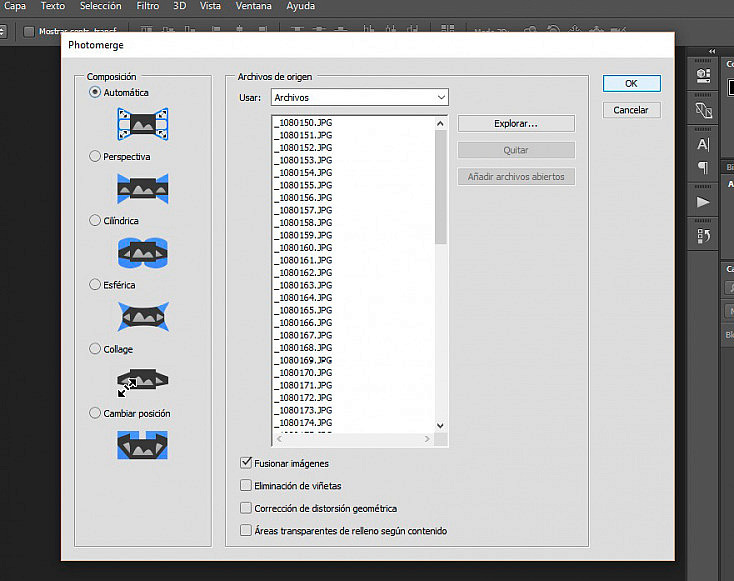Select Collage composition option
Image resolution: width=734 pixels, height=581 pixels.
95,349
